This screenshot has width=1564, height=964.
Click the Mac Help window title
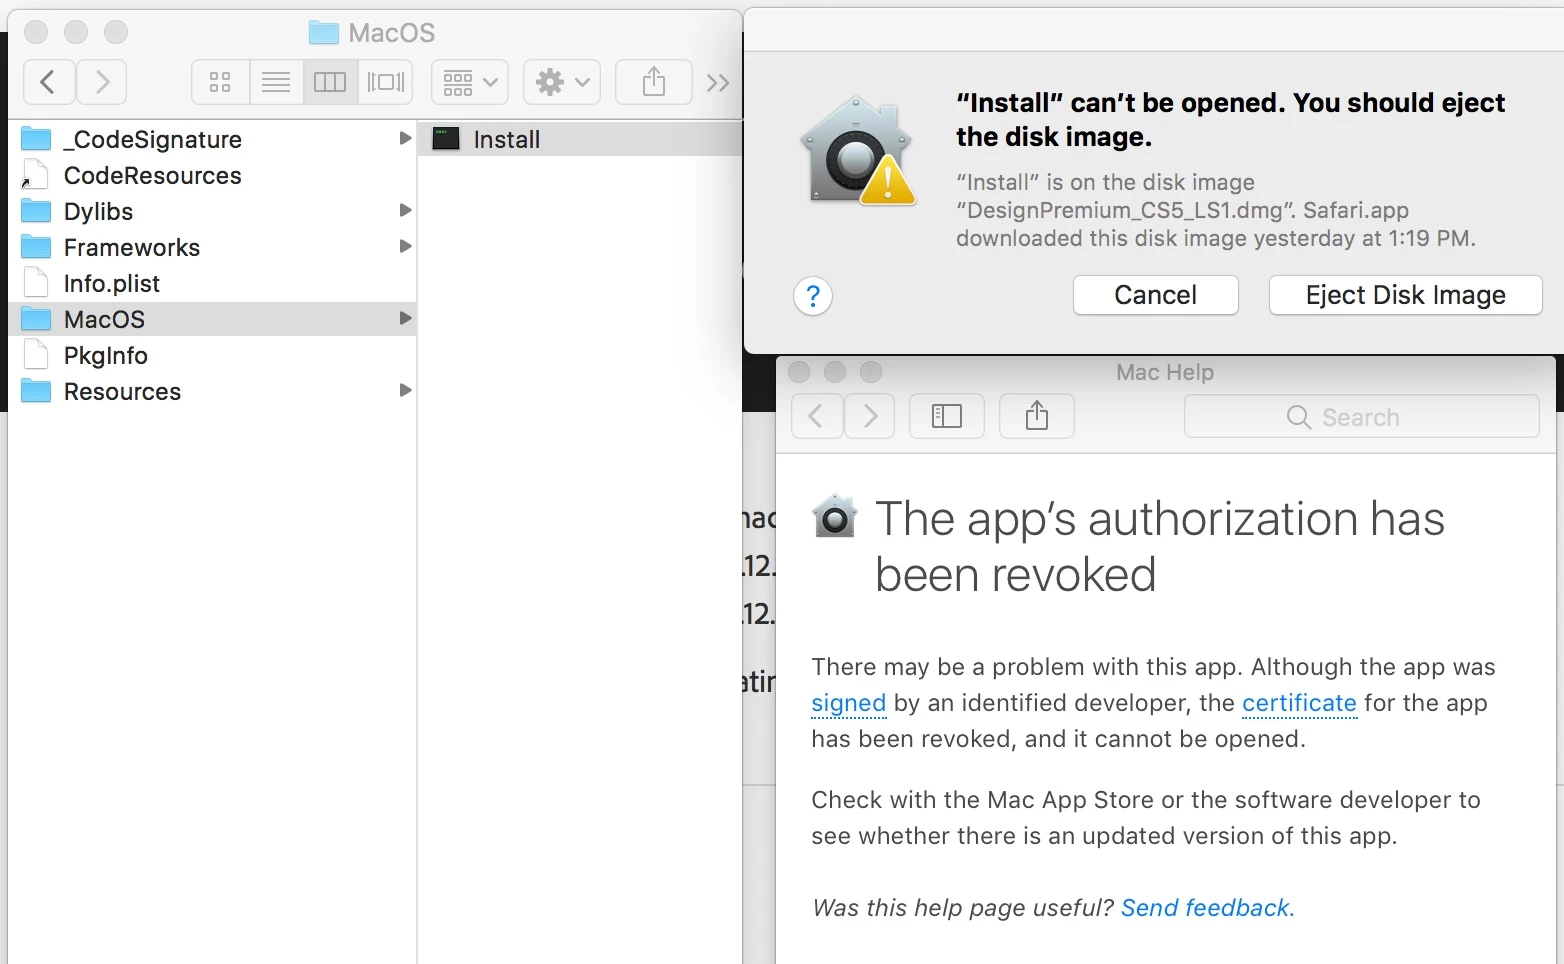pos(1165,372)
